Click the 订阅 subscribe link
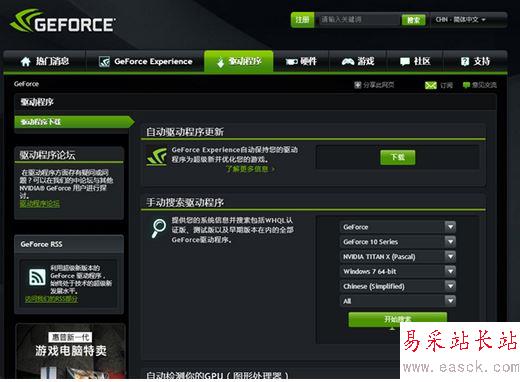The height and width of the screenshot is (382, 520). (446, 86)
